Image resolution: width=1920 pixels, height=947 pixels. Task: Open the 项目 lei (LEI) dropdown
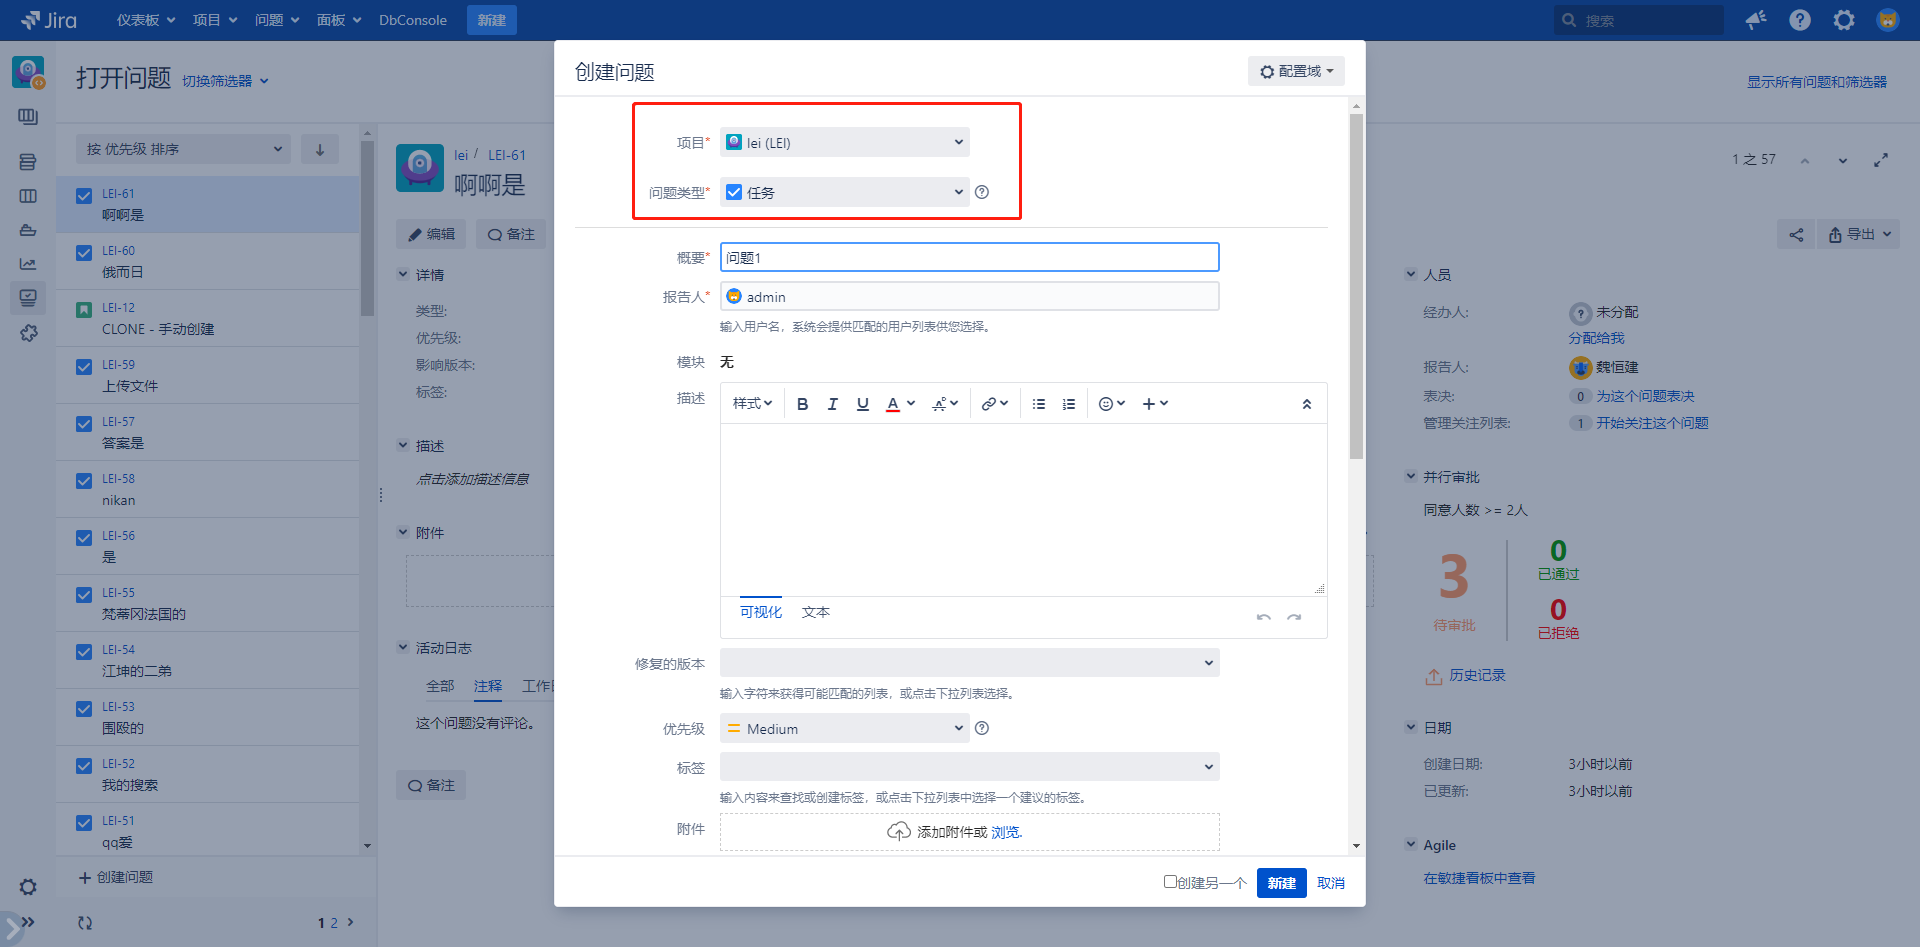[844, 143]
